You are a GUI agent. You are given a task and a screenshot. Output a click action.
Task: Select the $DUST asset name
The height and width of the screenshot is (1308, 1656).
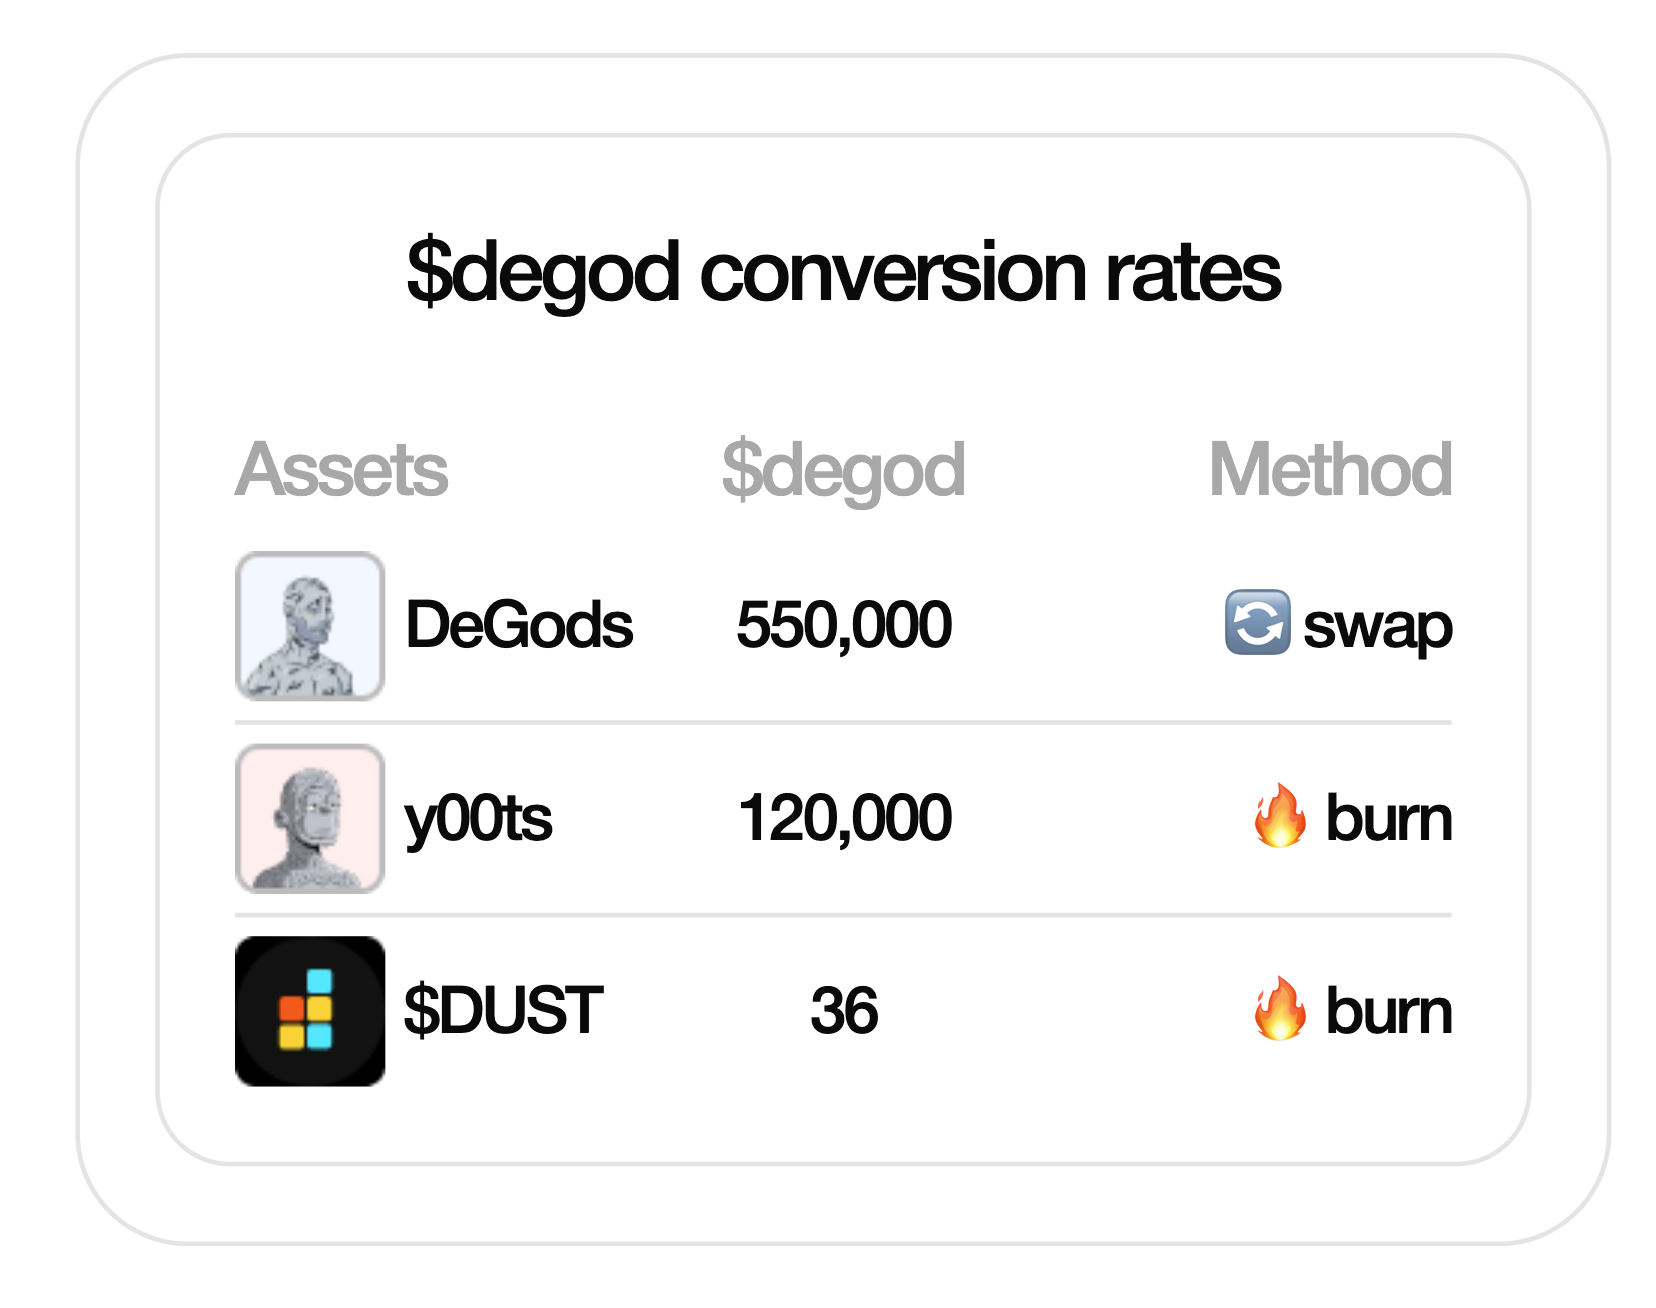[x=503, y=1011]
